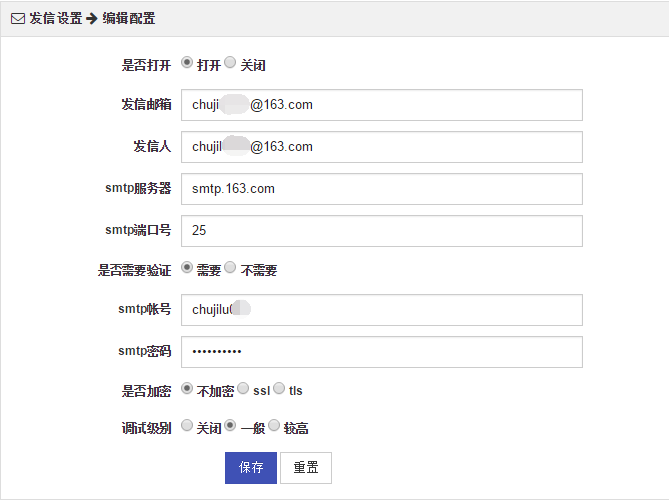
Task: Choose 不需要 verification radio button
Action: coord(230,267)
